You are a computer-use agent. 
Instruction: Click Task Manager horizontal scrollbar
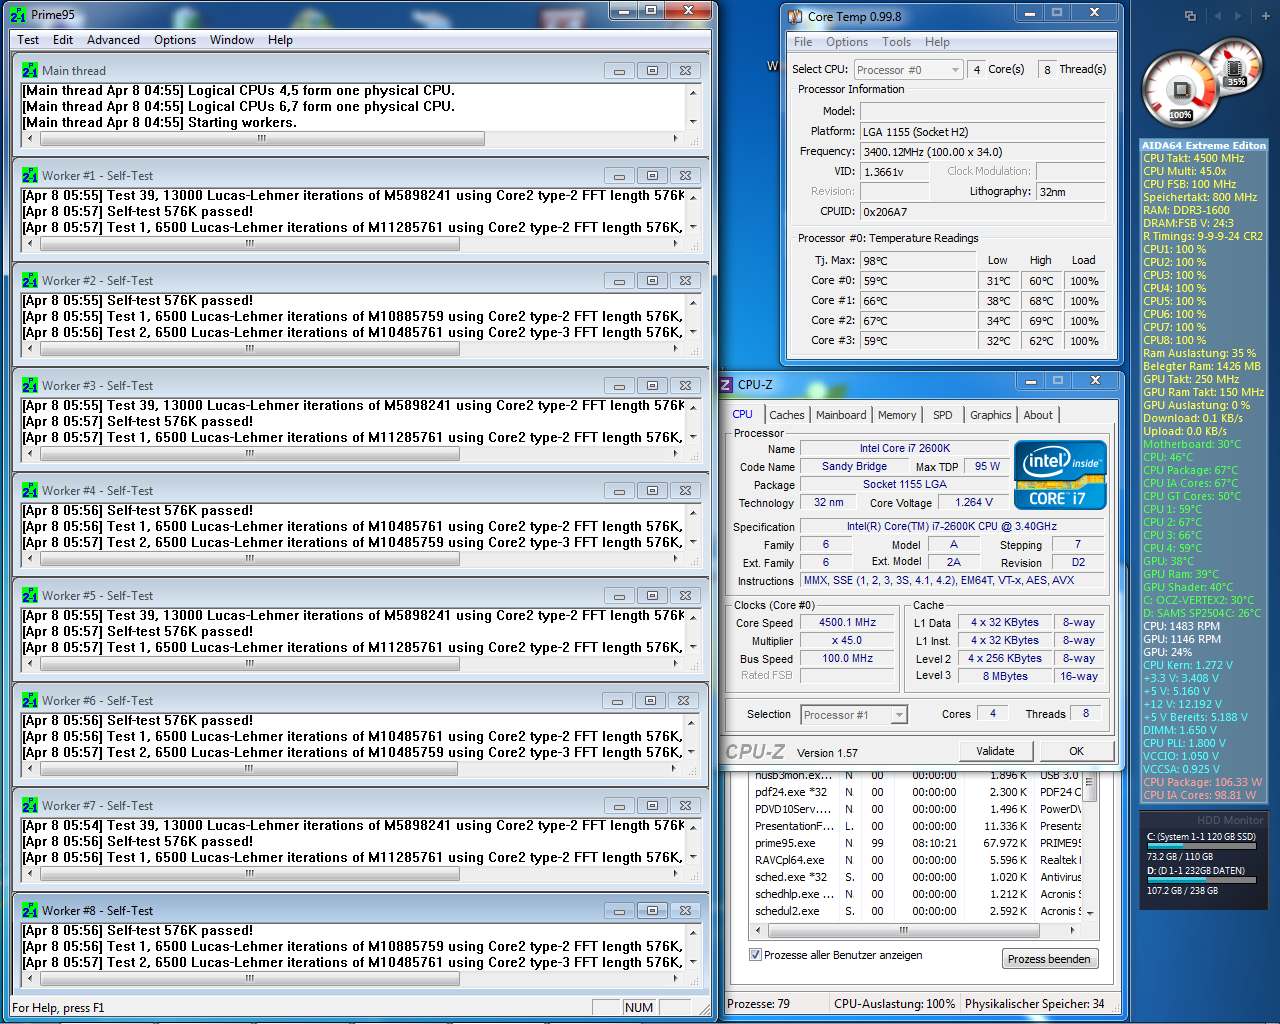(917, 930)
